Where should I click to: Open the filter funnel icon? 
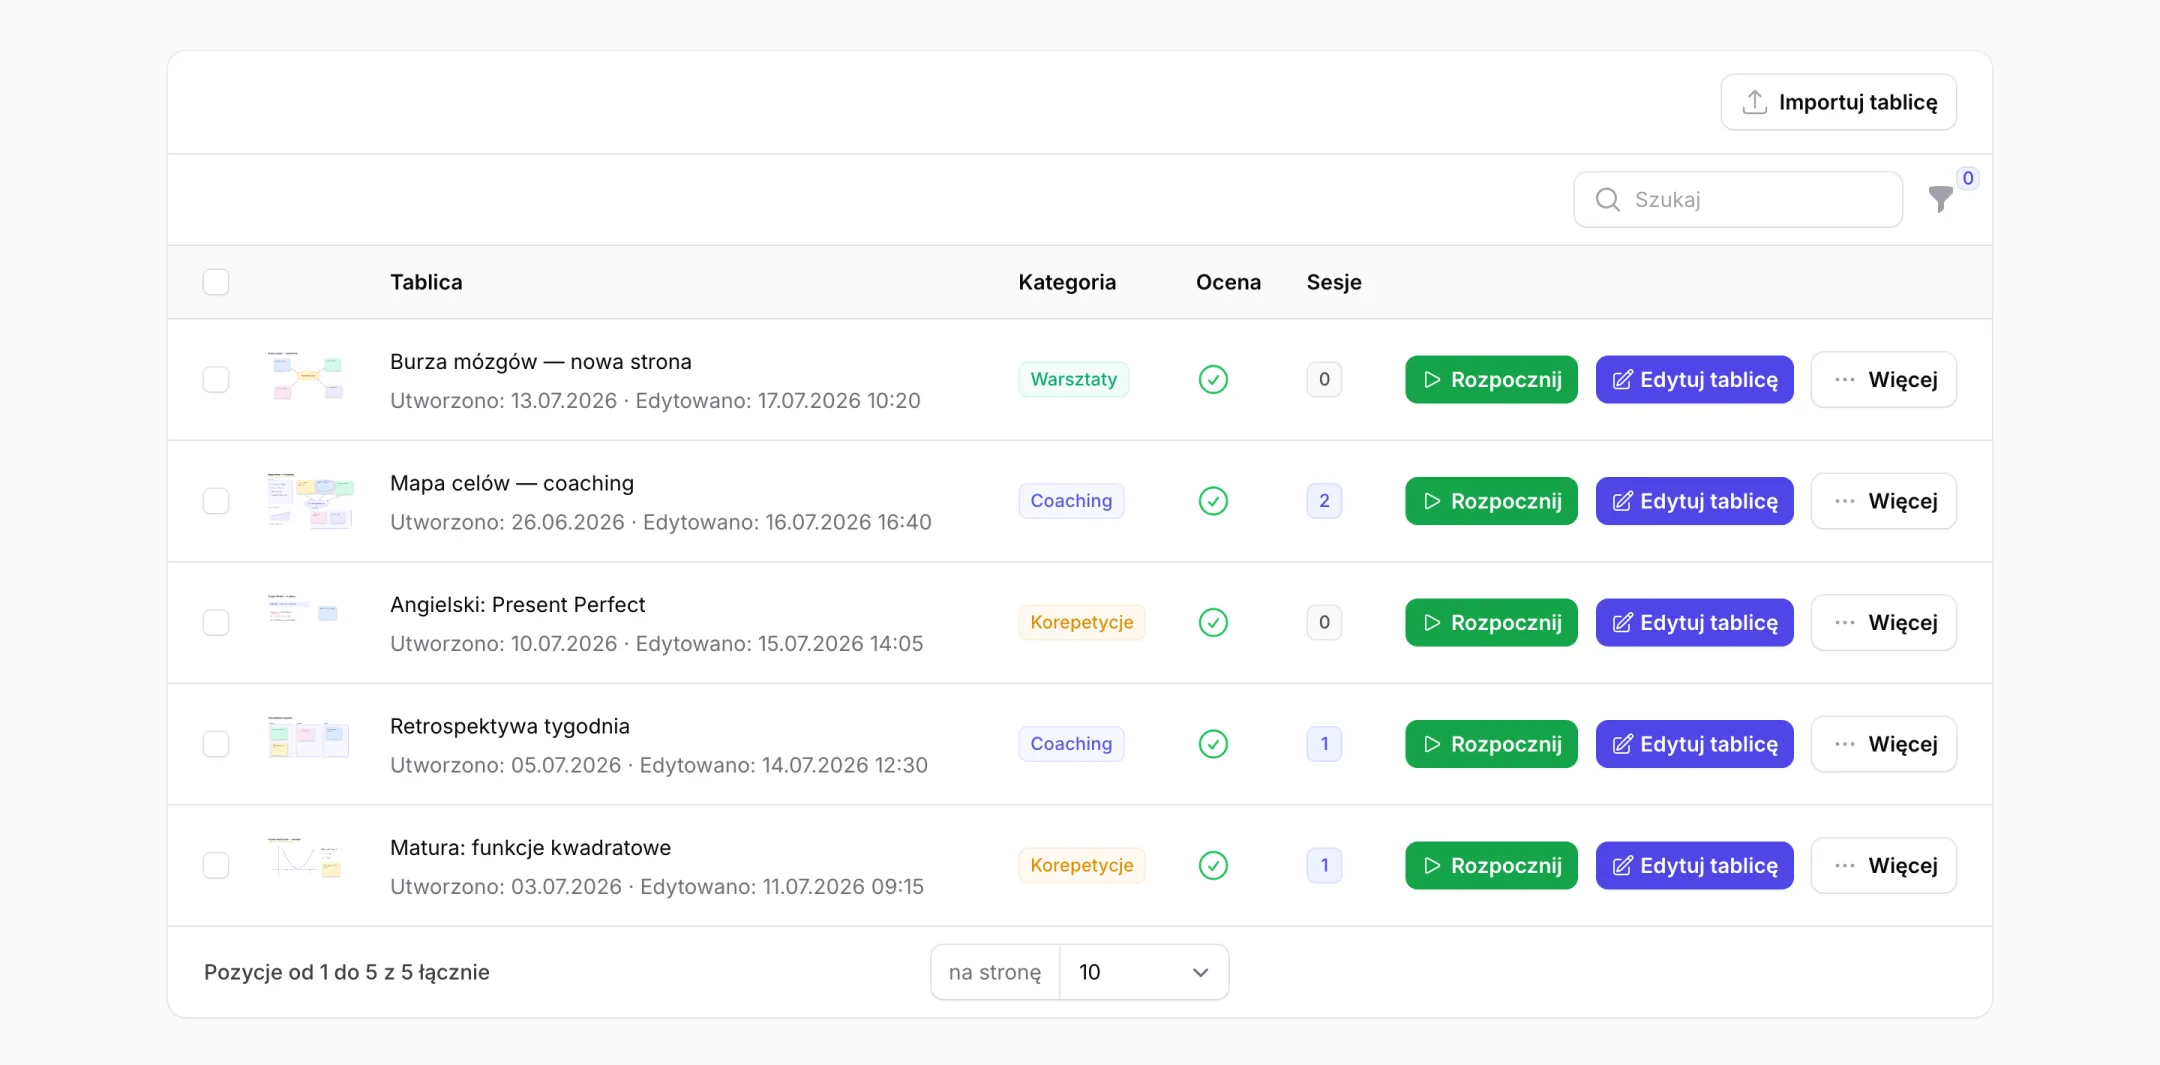[x=1940, y=199]
